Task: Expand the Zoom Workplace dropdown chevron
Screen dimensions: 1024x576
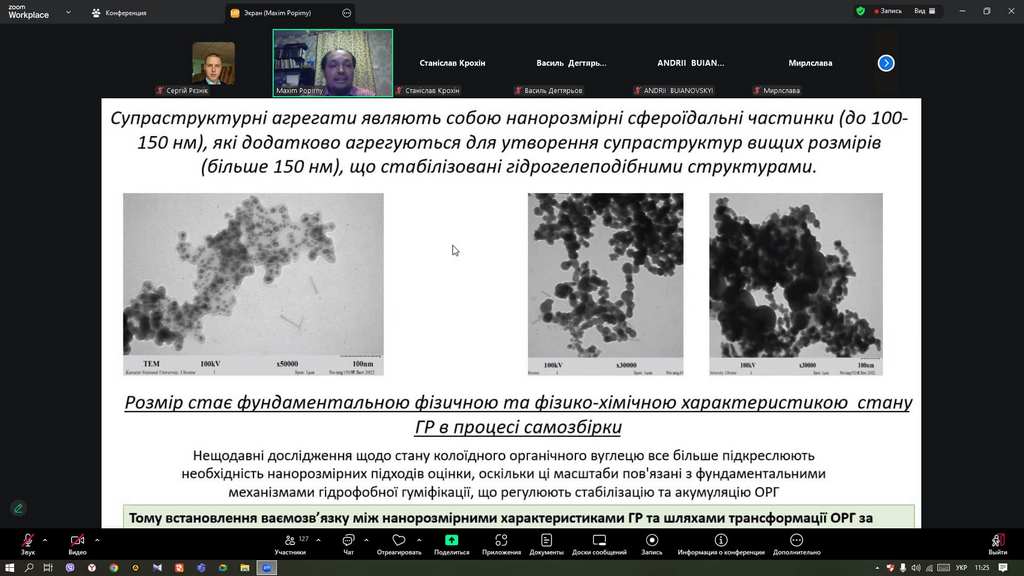Action: click(67, 12)
